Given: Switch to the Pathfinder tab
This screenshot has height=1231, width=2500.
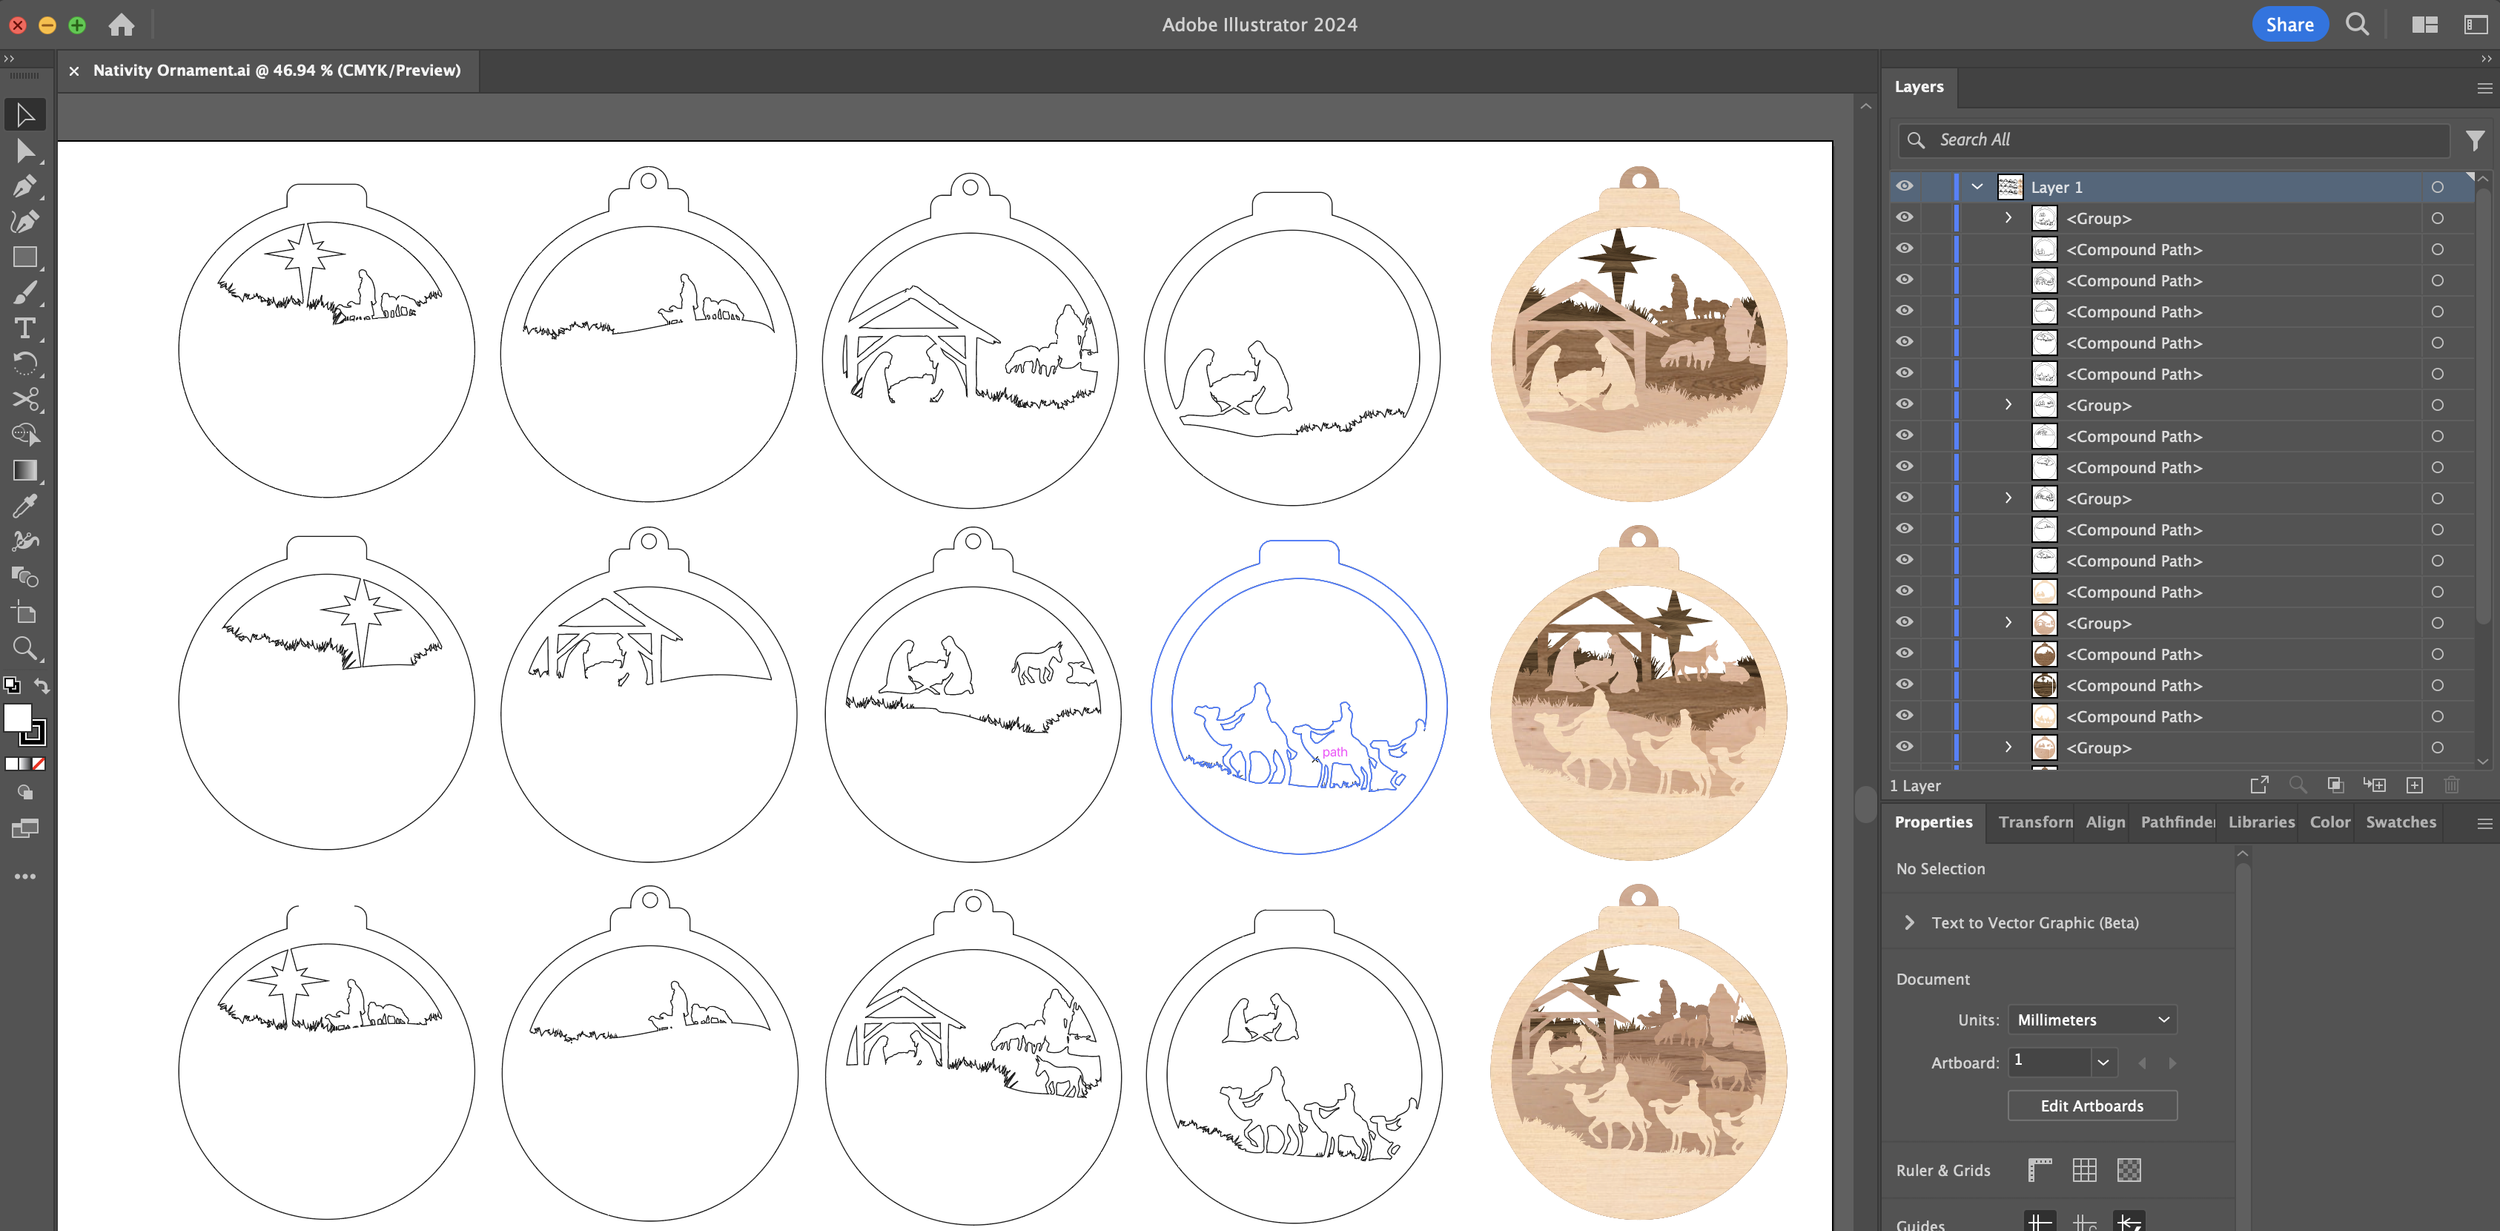Looking at the screenshot, I should (x=2177, y=822).
